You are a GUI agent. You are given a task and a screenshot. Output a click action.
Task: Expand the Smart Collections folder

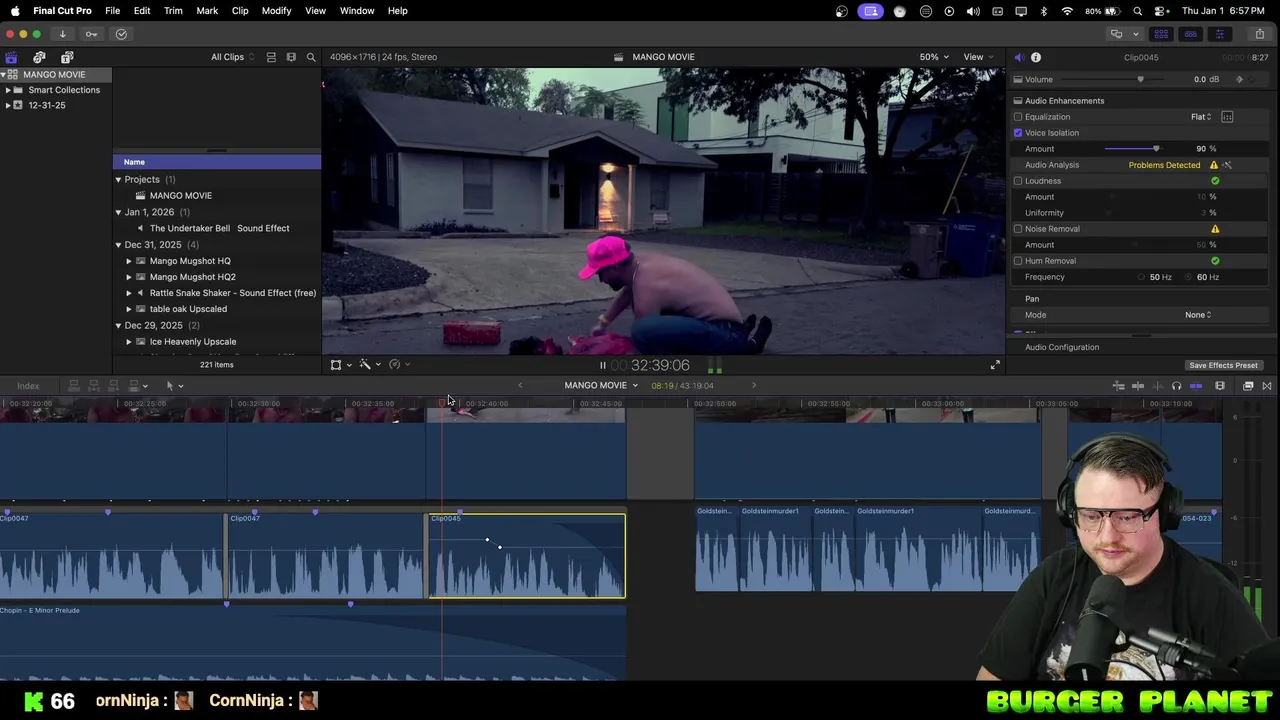(x=8, y=90)
